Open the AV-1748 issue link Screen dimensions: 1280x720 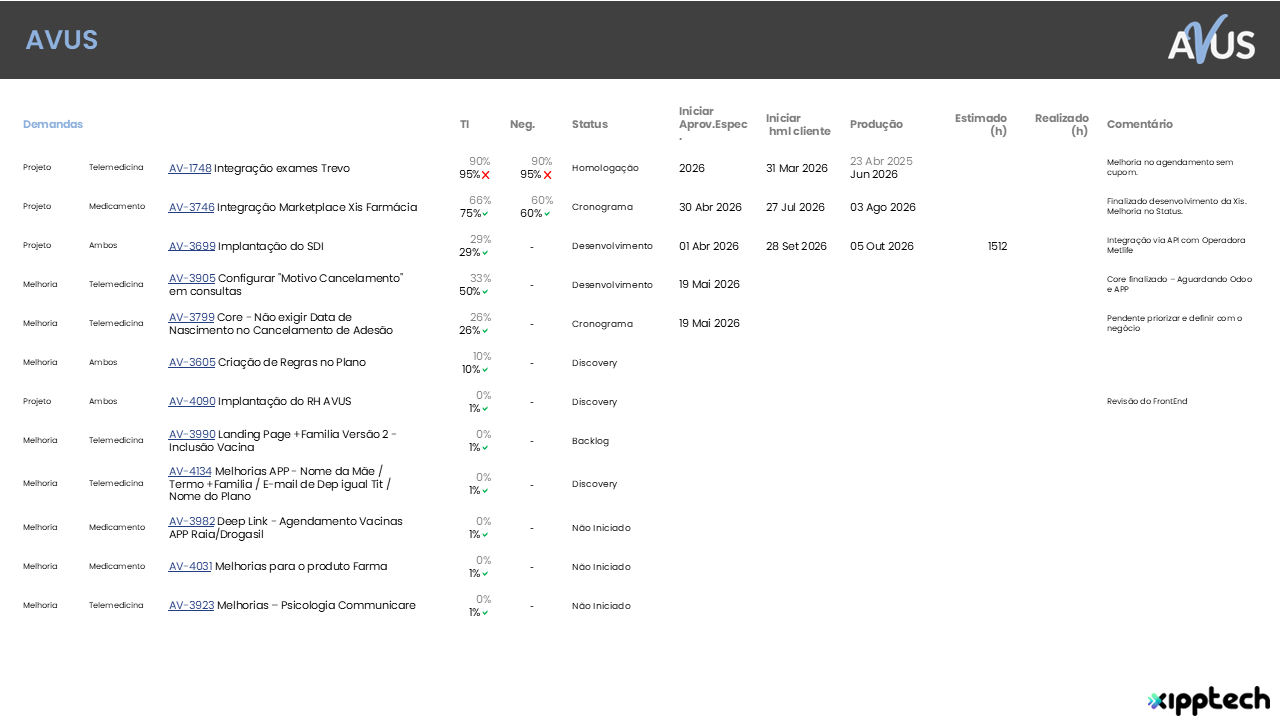190,168
